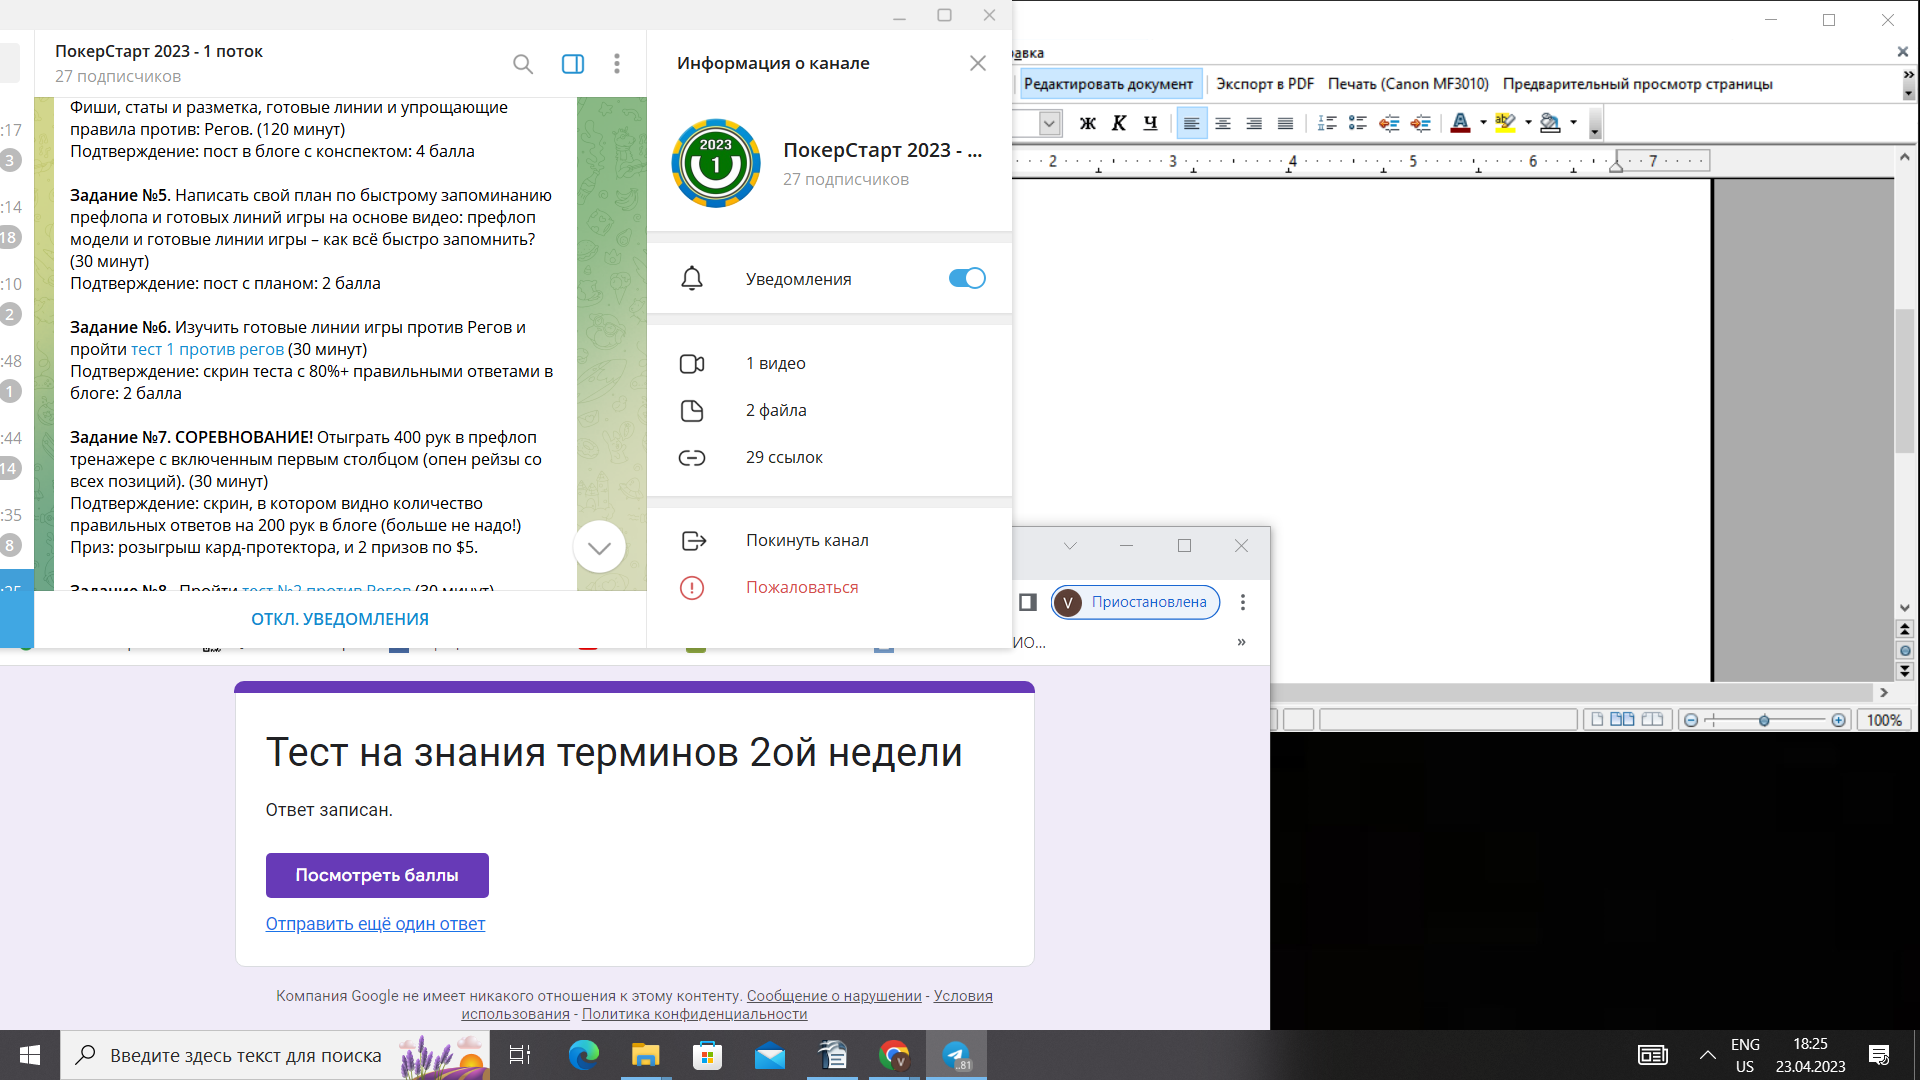Click the Приостановлена profile button in Chrome
Viewport: 1920px width, 1080px height.
(x=1135, y=602)
